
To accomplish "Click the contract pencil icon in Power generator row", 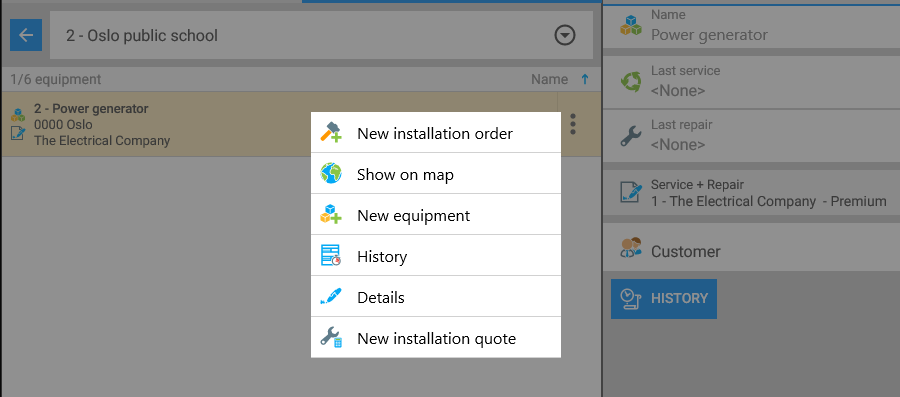I will 18,134.
